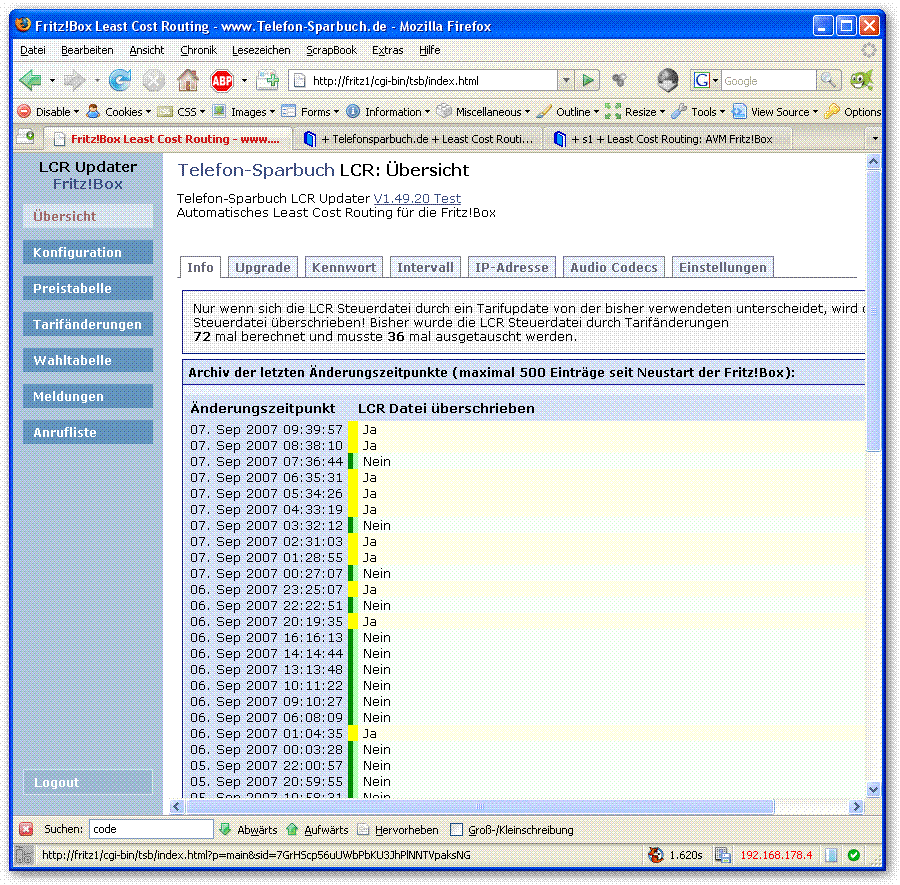Click the Google G search engine icon
Viewport: 900px width, 885px height.
(701, 80)
